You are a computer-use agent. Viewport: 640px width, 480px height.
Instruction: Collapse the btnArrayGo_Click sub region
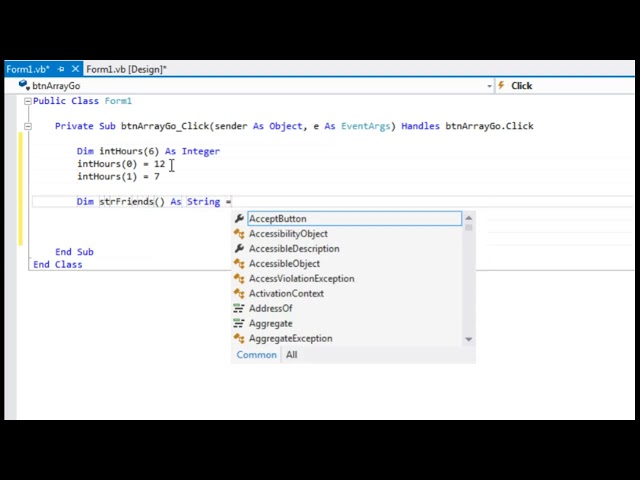[x=28, y=126]
